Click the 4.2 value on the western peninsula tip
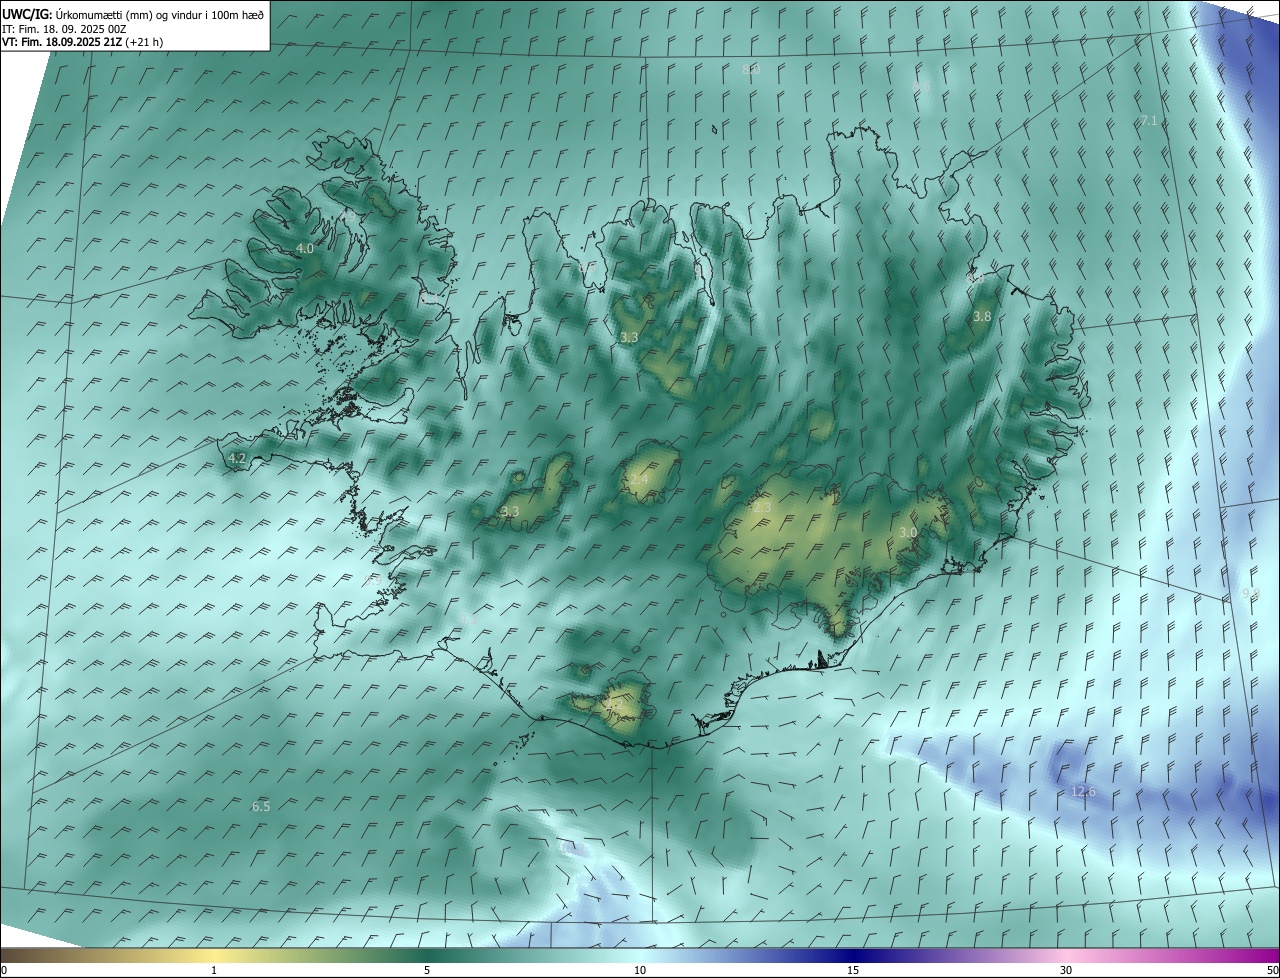The image size is (1280, 978). pyautogui.click(x=237, y=458)
